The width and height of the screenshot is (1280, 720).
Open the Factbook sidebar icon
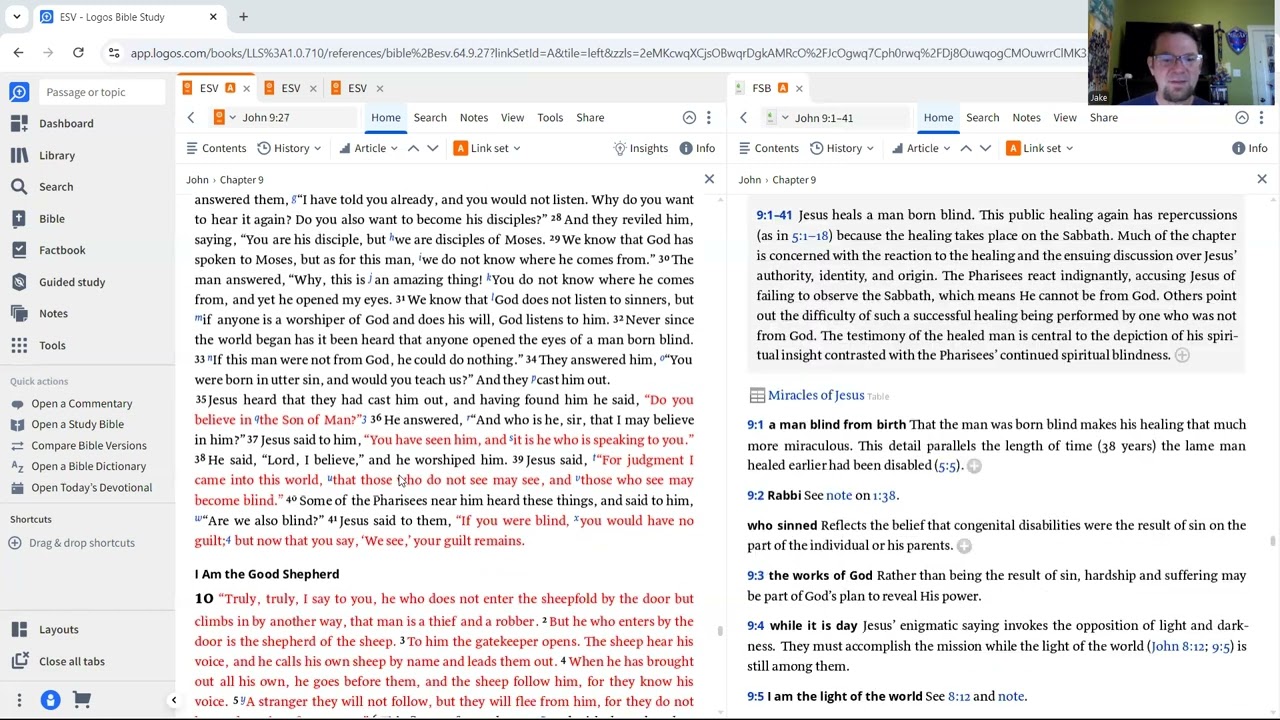pyautogui.click(x=19, y=250)
